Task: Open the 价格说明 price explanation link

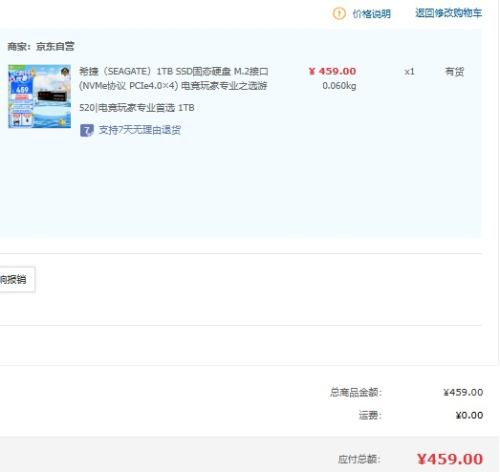Action: (x=371, y=14)
